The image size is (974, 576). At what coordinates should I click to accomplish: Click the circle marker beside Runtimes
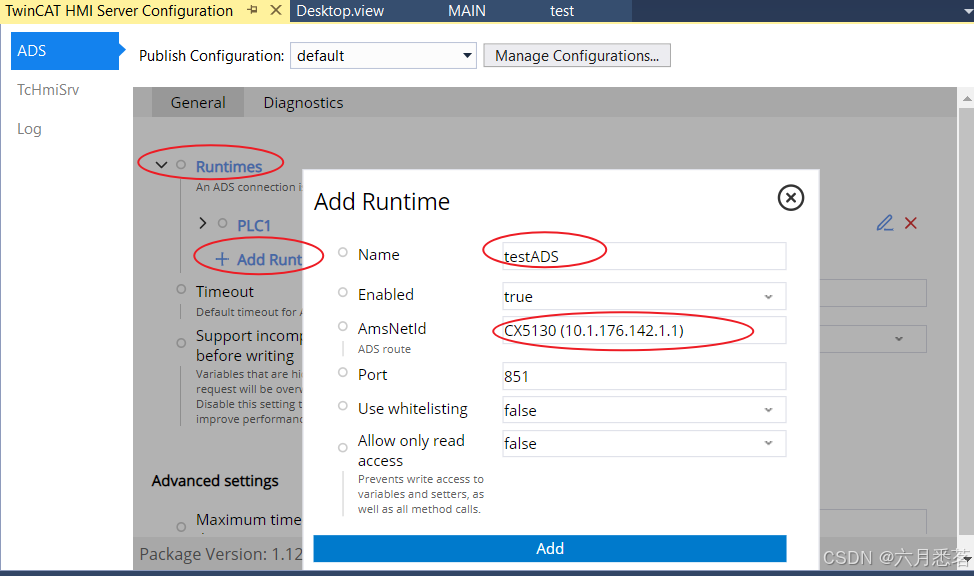pyautogui.click(x=181, y=165)
